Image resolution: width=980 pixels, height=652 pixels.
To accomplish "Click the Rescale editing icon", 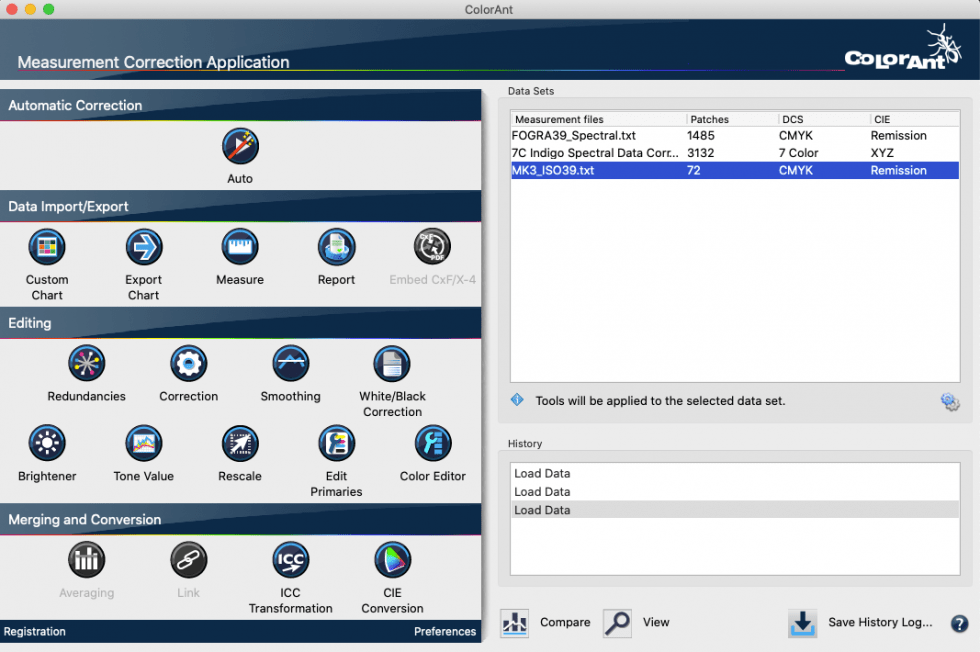I will [240, 443].
